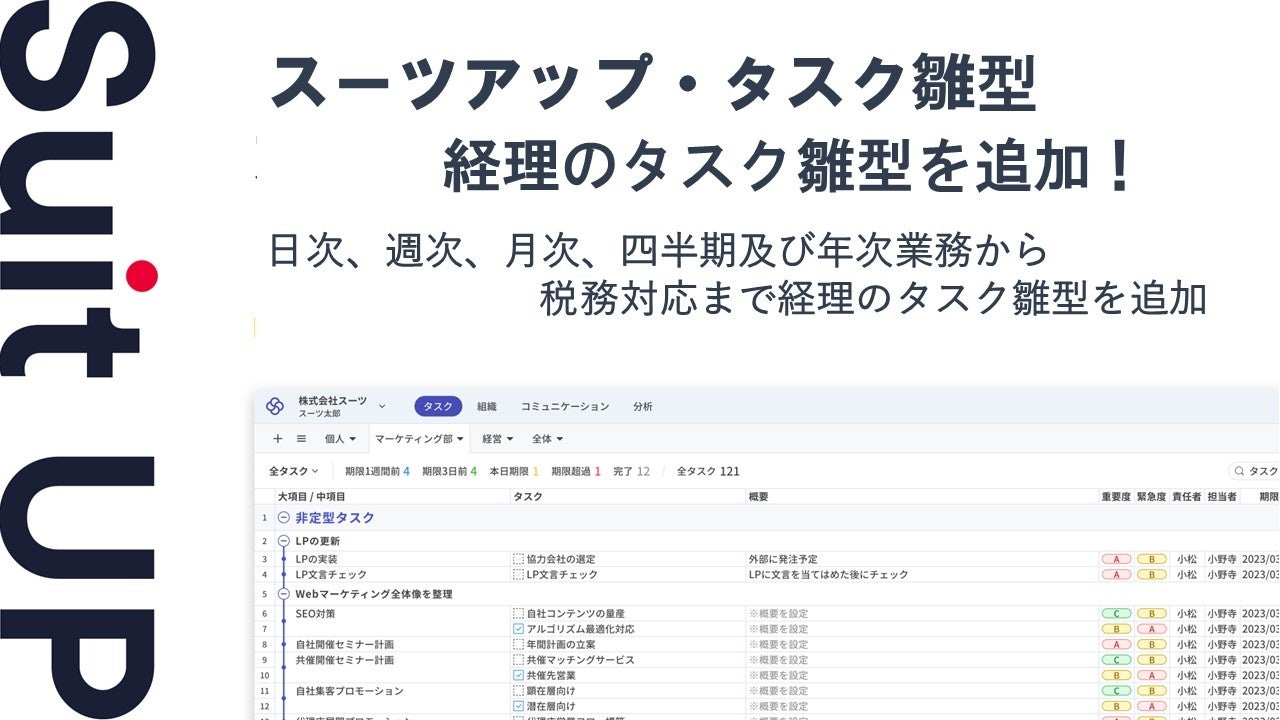Click 小松 in the 協力会社の選定 row

1186,559
